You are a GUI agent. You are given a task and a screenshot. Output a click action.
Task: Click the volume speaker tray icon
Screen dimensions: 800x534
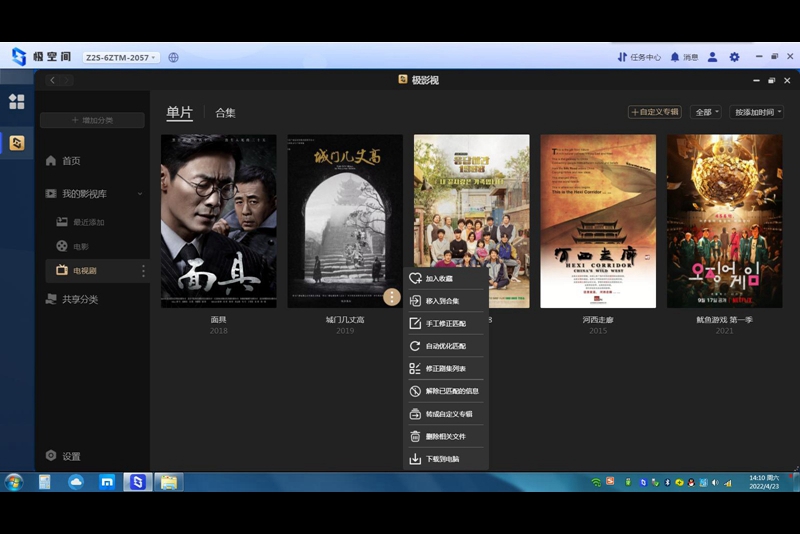tap(715, 482)
